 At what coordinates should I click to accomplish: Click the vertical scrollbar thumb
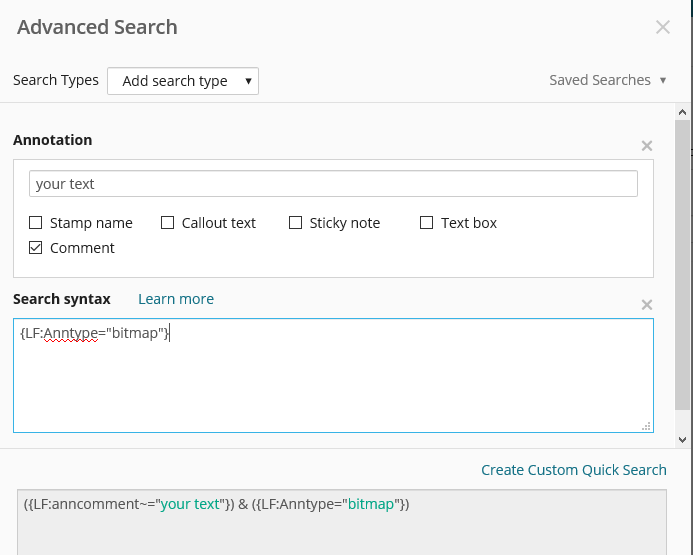pyautogui.click(x=682, y=265)
